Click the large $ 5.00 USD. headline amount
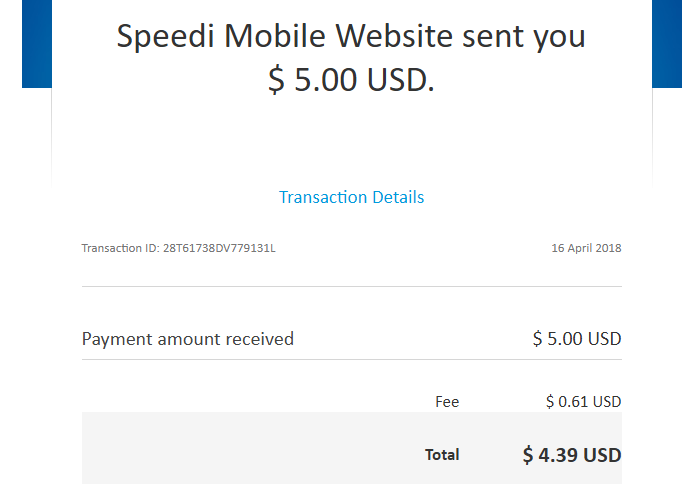Screen dimensions: 690x484 [351, 80]
